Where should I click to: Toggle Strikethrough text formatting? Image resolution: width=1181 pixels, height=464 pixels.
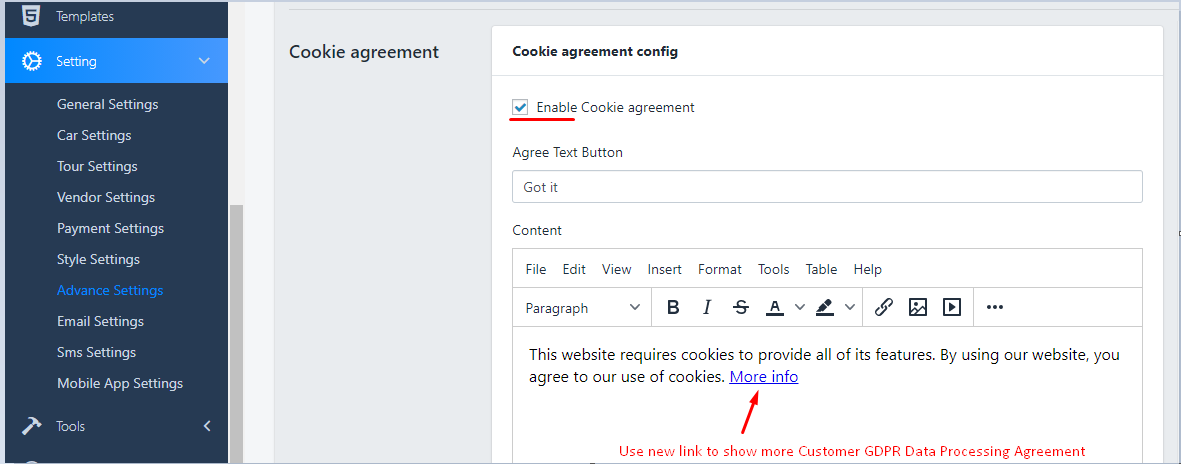pyautogui.click(x=741, y=308)
